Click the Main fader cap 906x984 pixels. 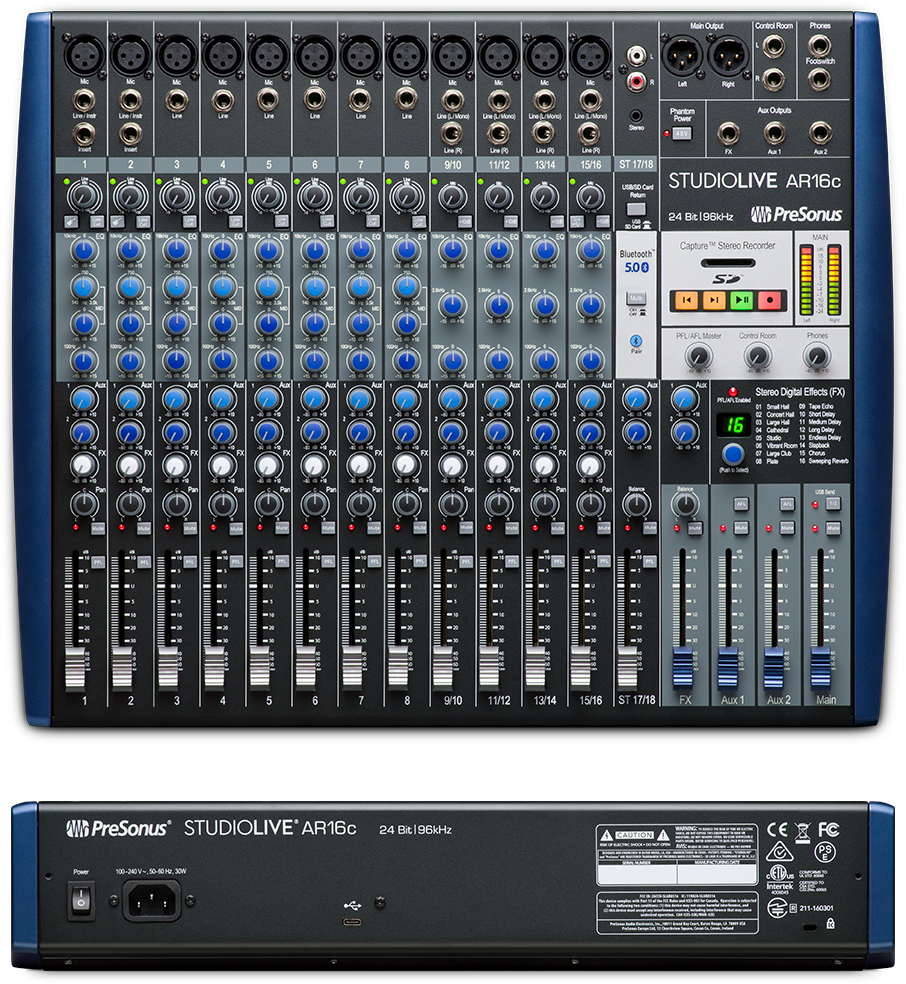[x=822, y=664]
